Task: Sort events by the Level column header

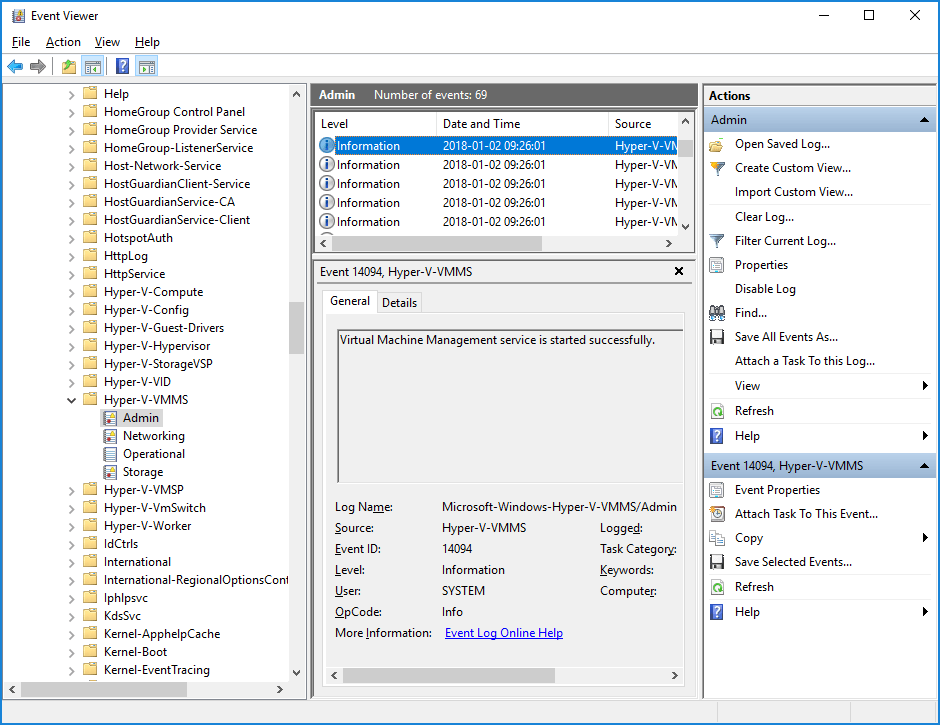Action: coord(376,124)
